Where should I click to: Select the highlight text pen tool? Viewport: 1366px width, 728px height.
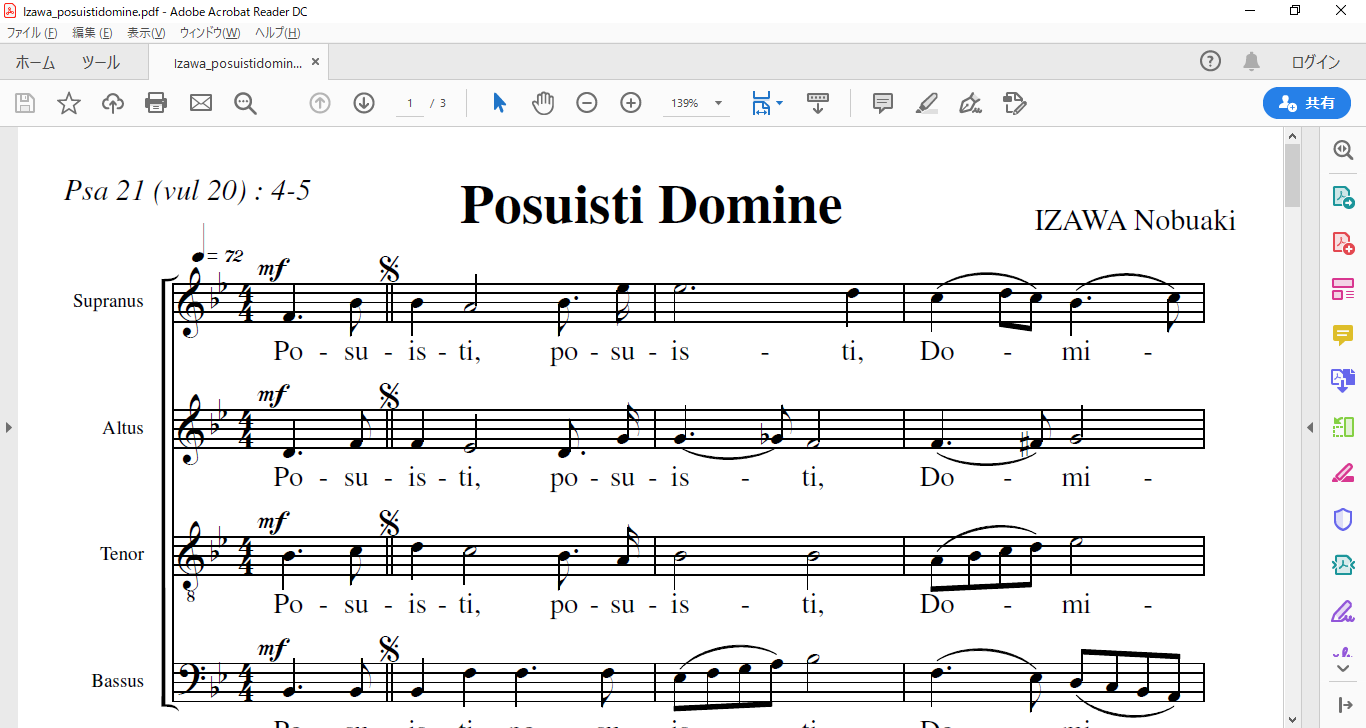[x=927, y=103]
